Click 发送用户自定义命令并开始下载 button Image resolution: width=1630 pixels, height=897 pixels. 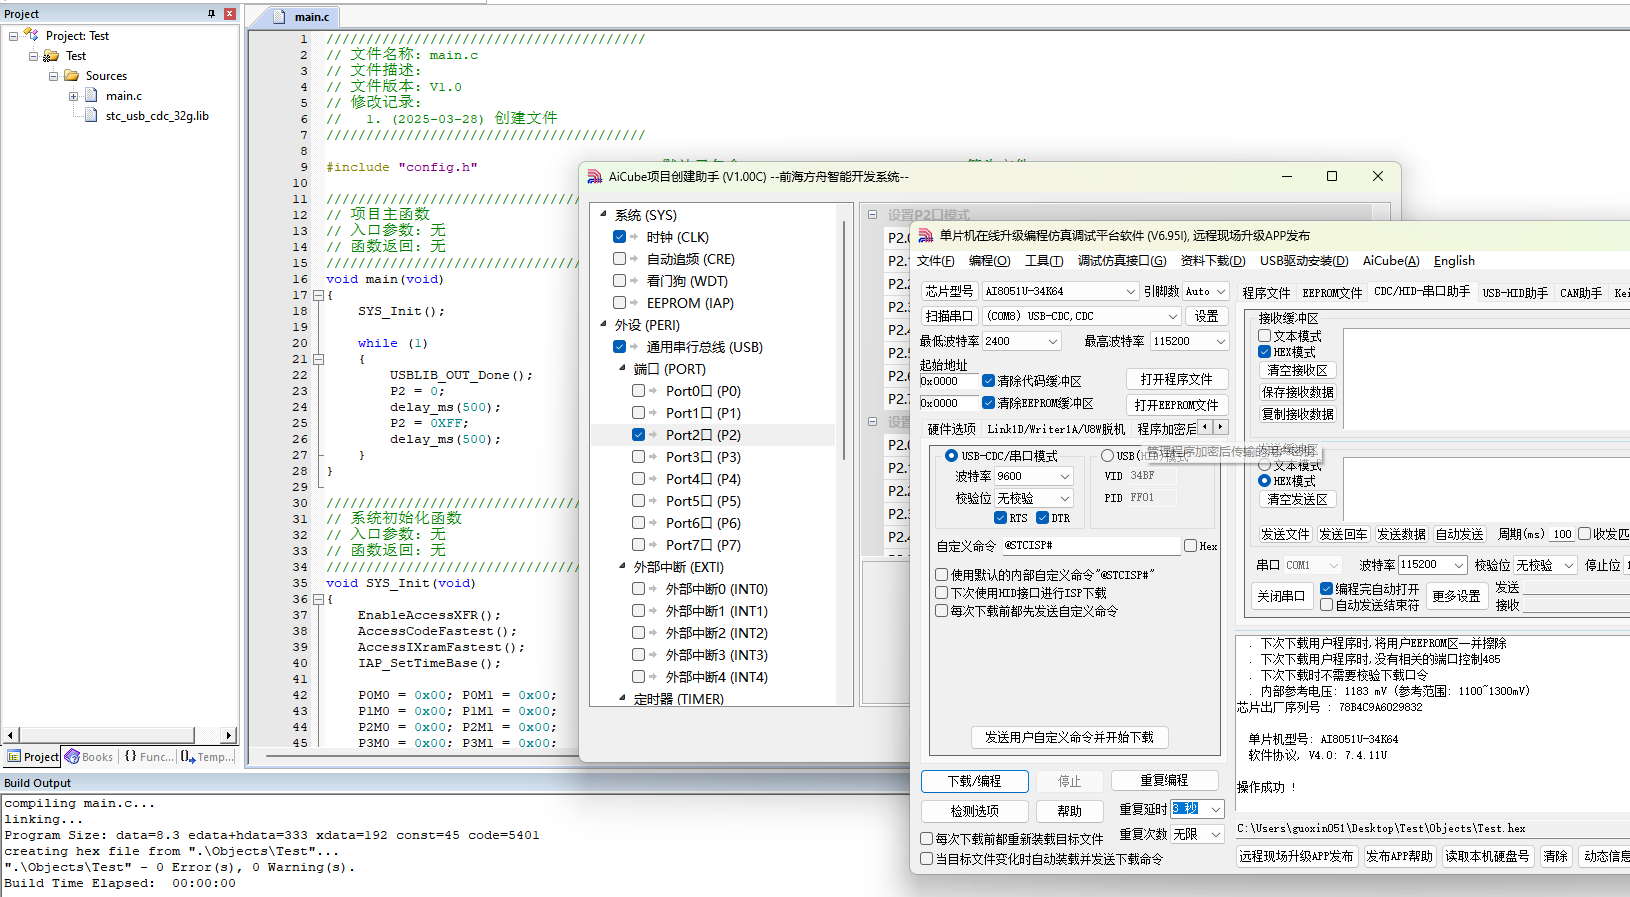point(1069,738)
